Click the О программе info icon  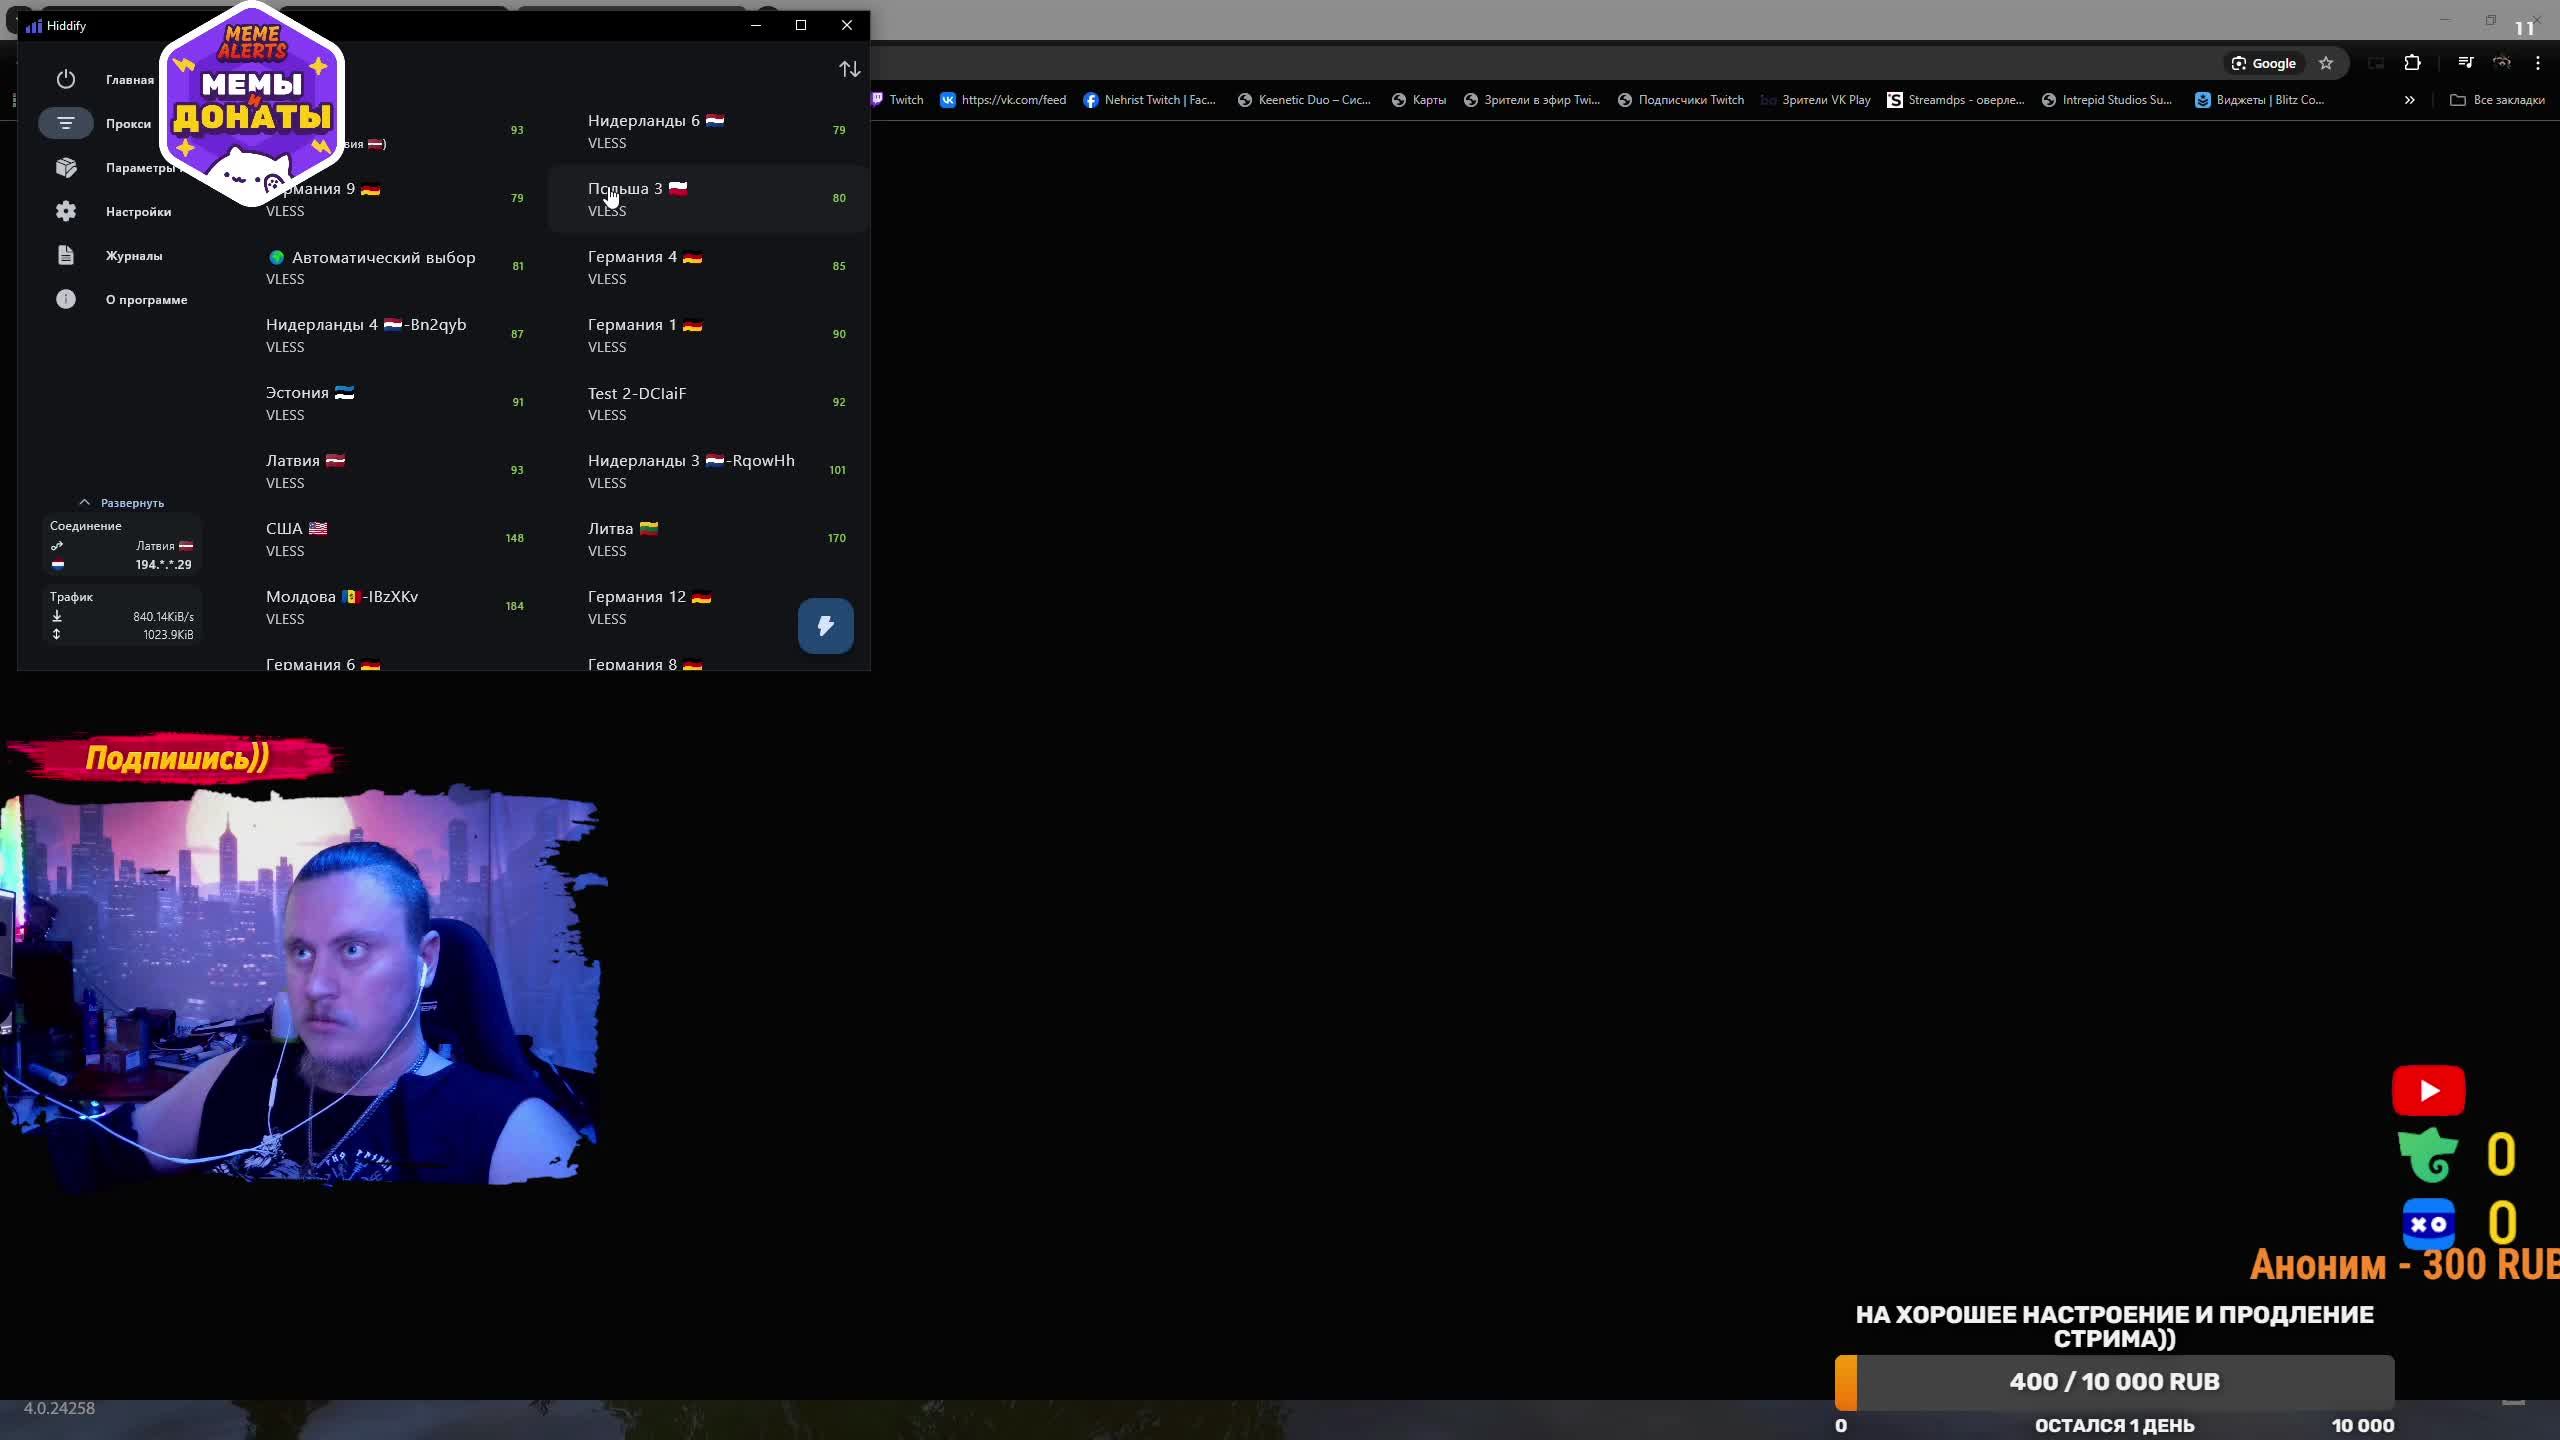click(66, 299)
